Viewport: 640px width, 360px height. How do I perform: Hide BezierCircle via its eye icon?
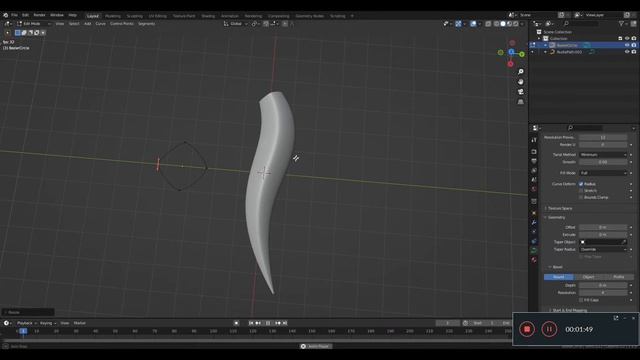pyautogui.click(x=627, y=45)
